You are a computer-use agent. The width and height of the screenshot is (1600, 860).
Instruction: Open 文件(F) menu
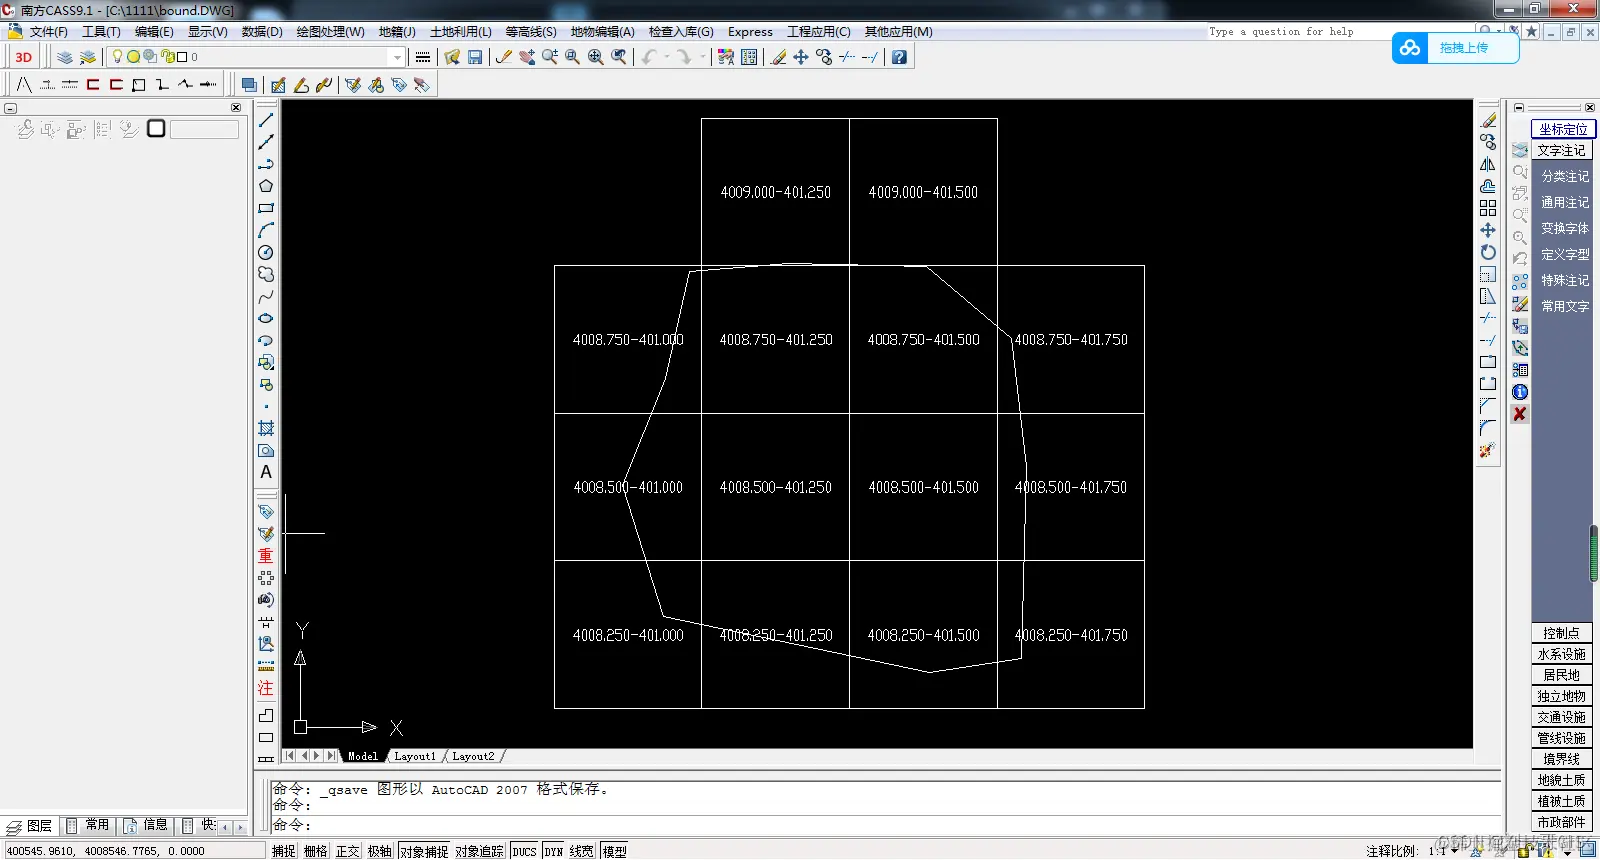pos(48,32)
